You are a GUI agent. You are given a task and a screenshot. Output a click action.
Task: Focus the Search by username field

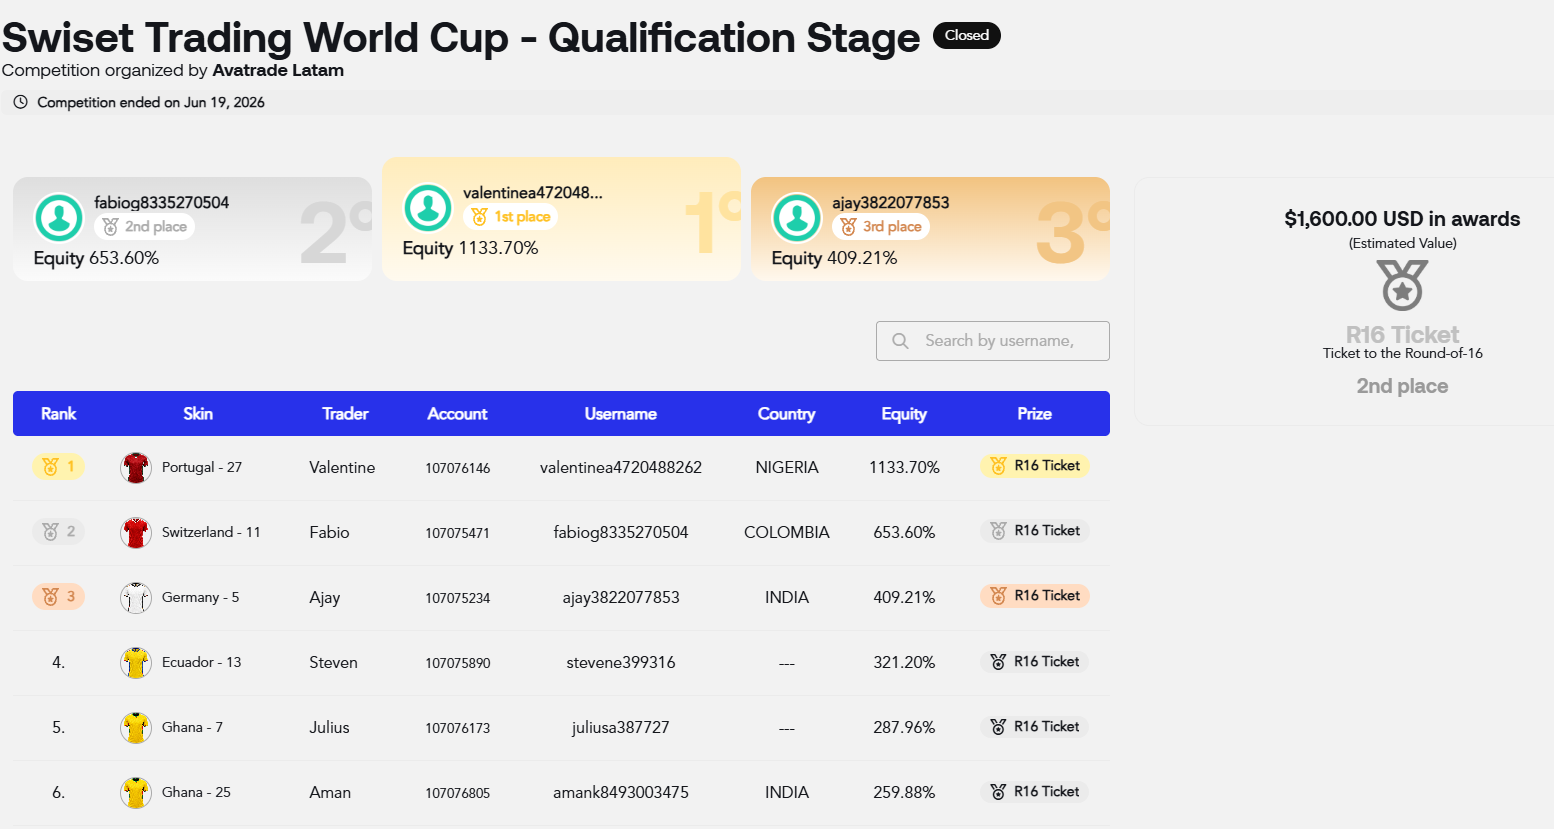(x=993, y=341)
